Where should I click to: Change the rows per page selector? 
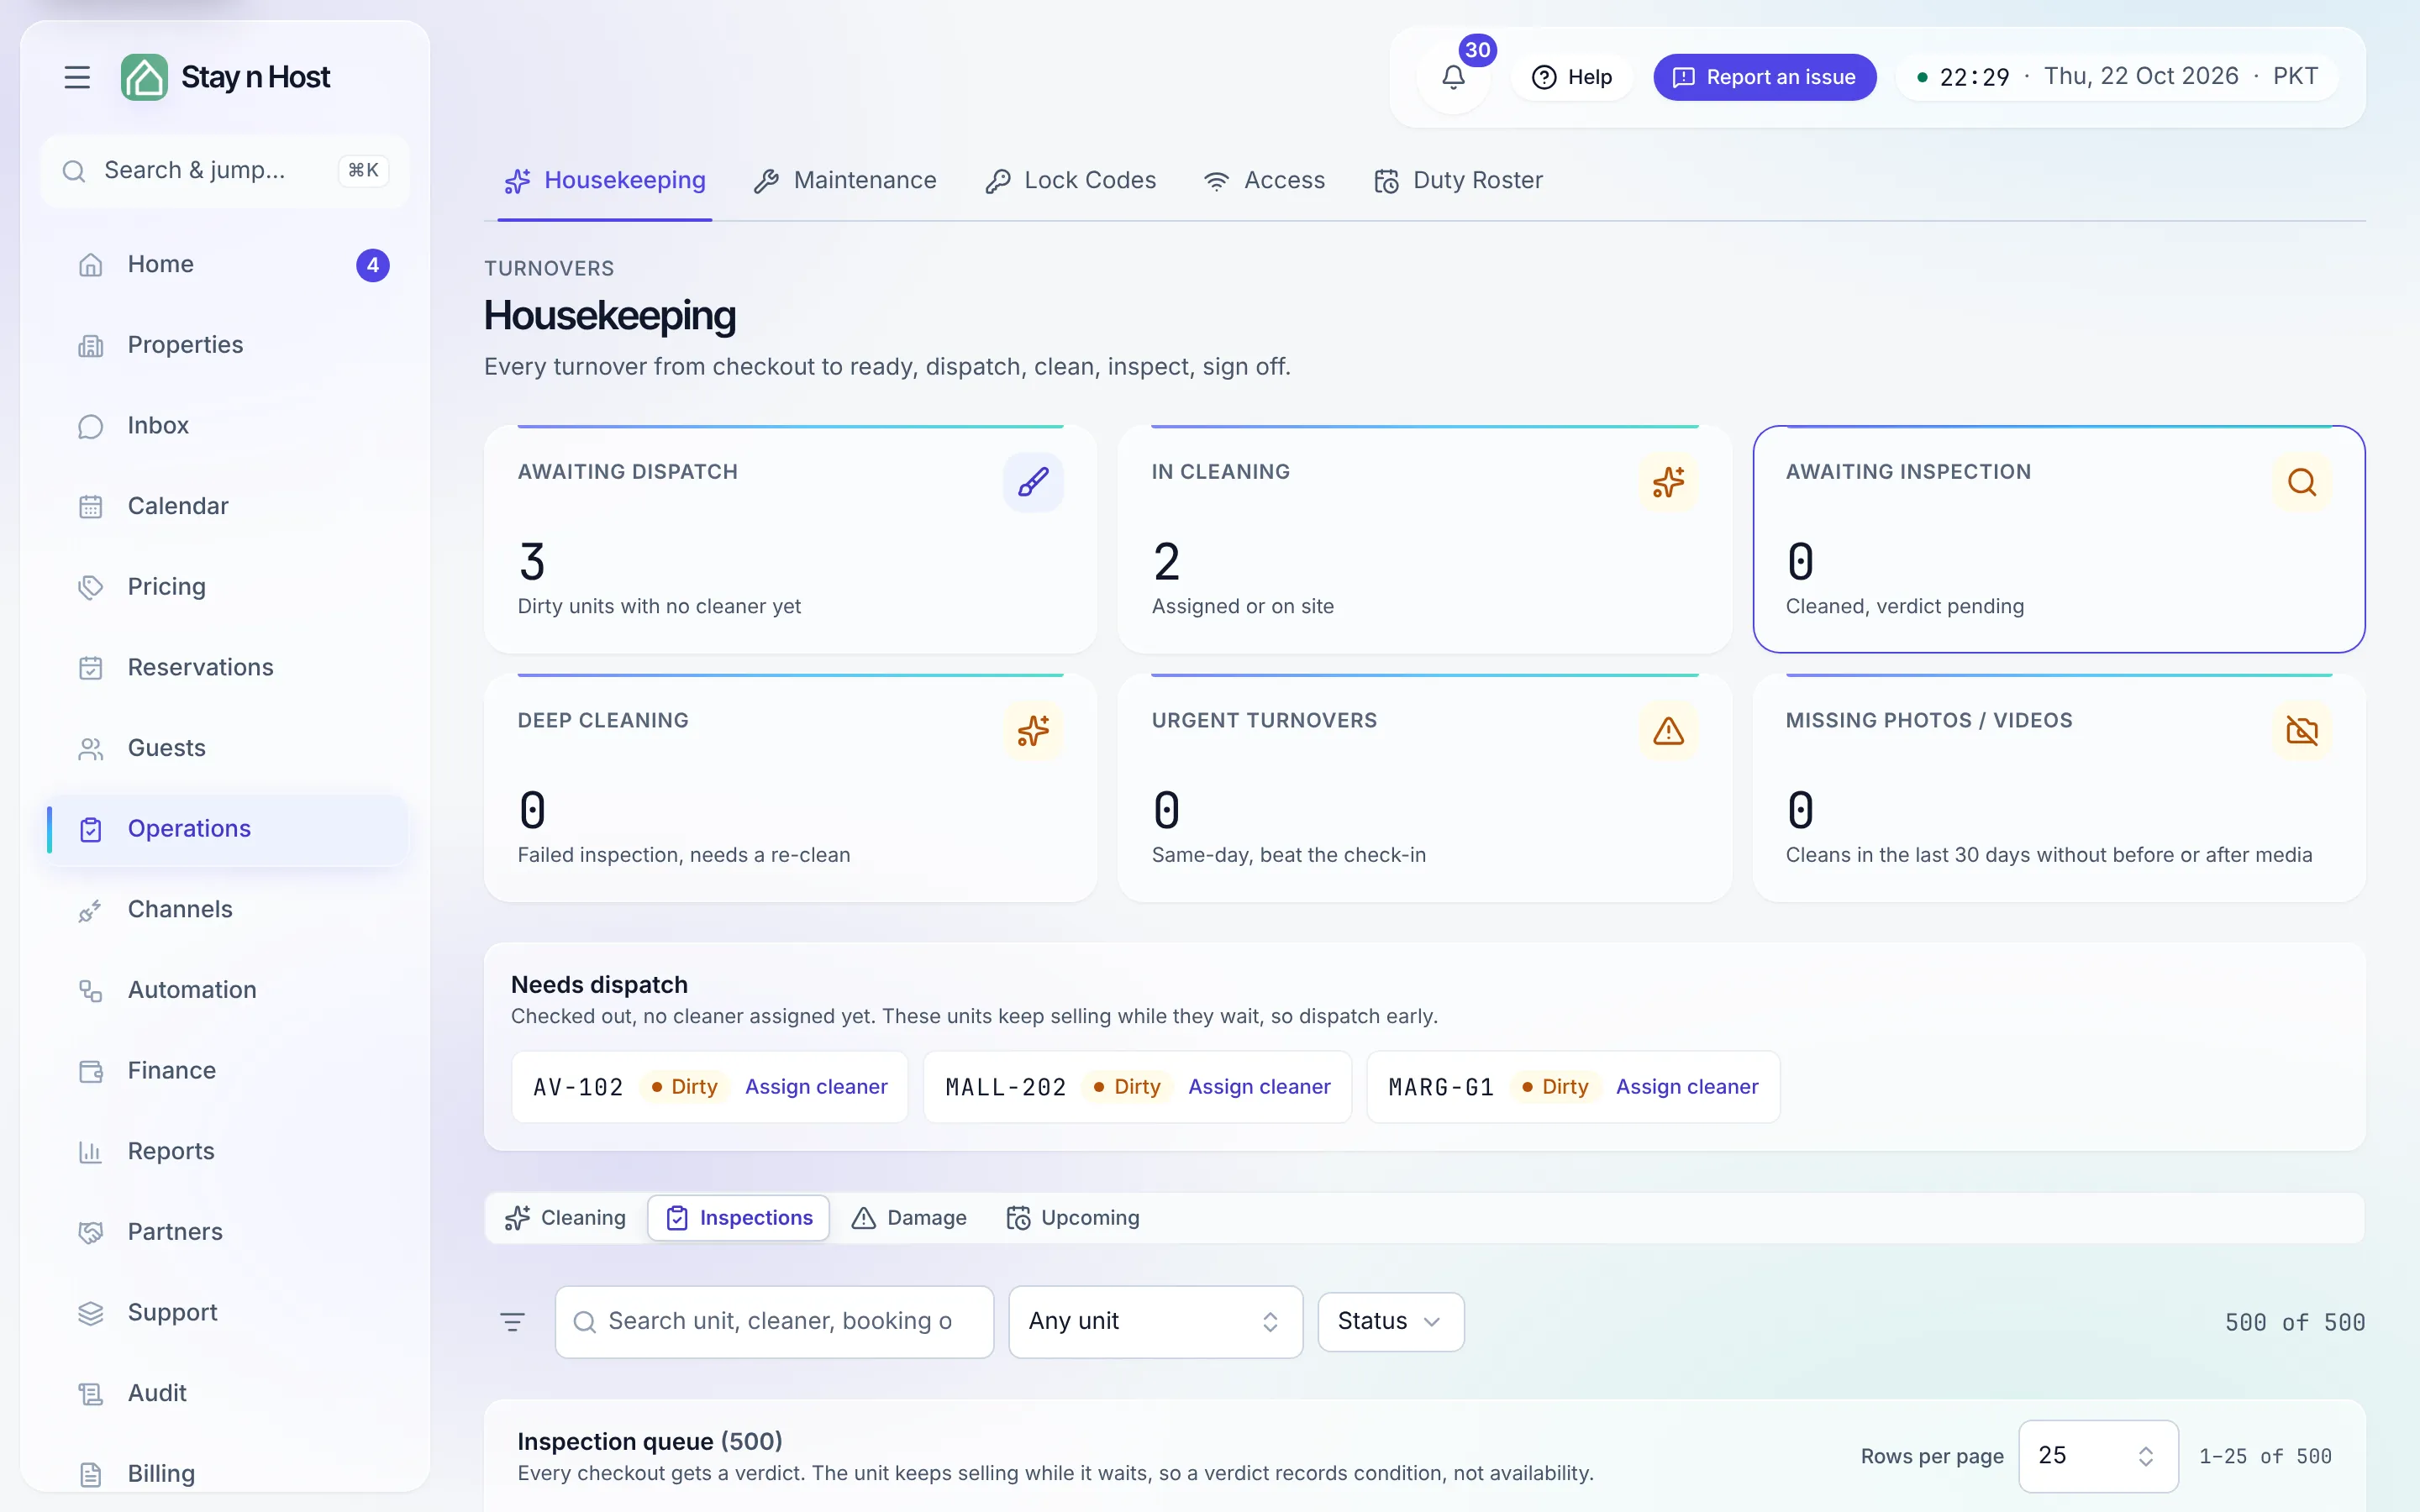coord(2097,1456)
